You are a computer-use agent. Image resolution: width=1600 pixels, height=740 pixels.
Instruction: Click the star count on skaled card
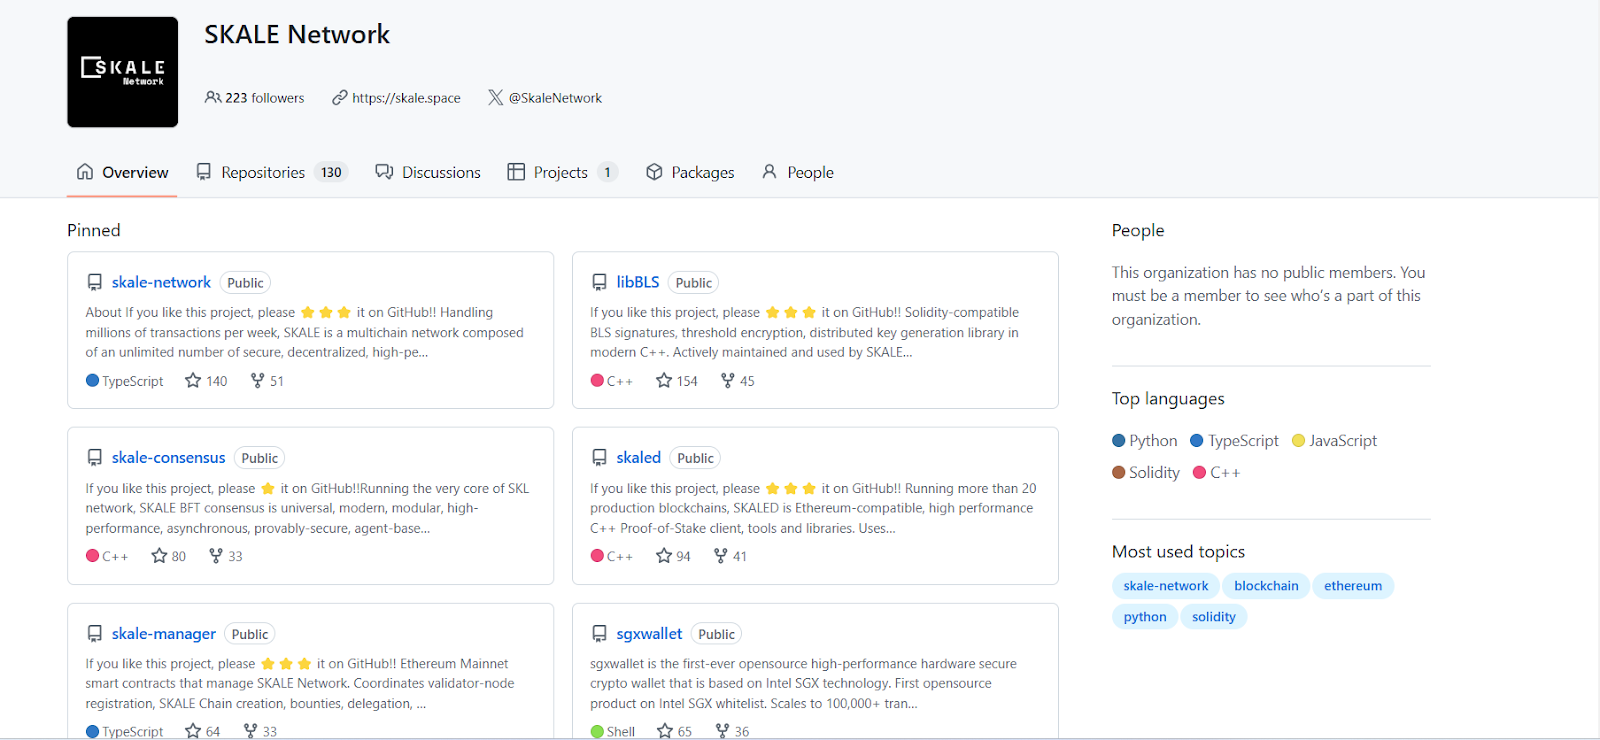tap(683, 556)
